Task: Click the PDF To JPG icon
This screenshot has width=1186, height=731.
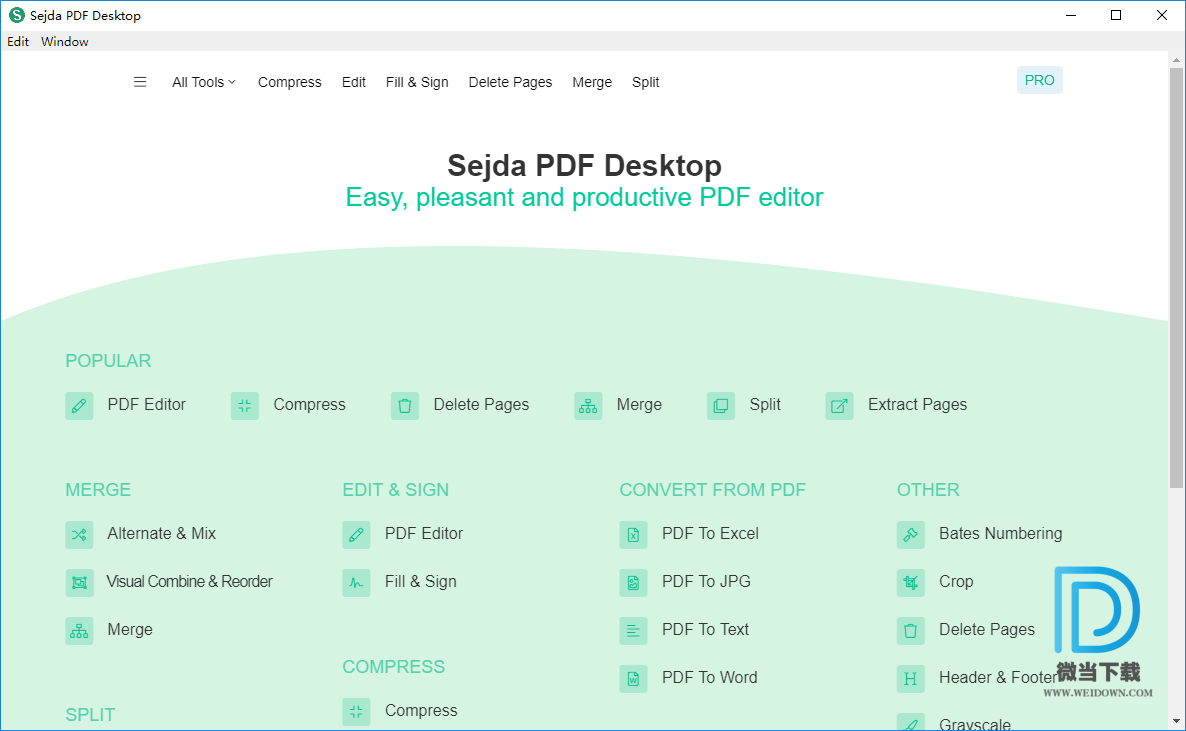Action: coord(633,583)
